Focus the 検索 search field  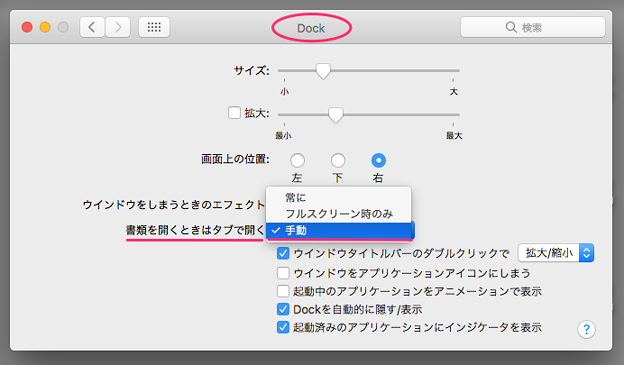(x=532, y=27)
